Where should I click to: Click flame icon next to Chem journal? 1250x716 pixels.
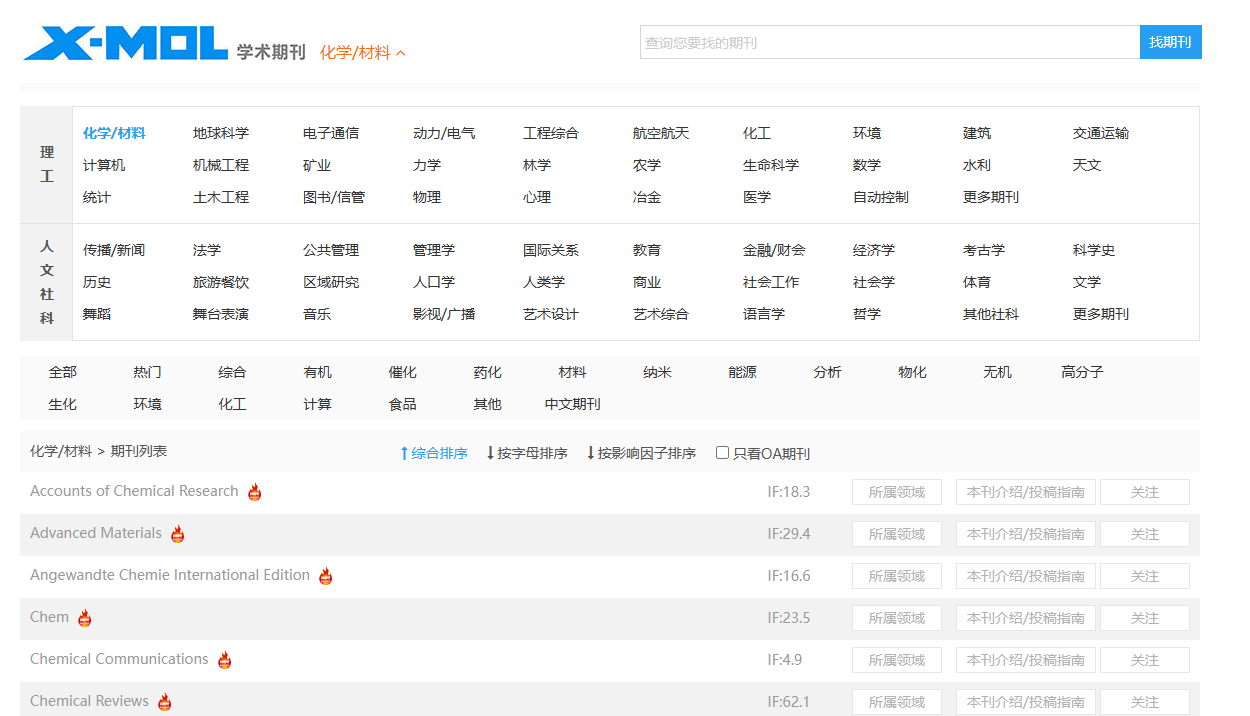click(85, 618)
